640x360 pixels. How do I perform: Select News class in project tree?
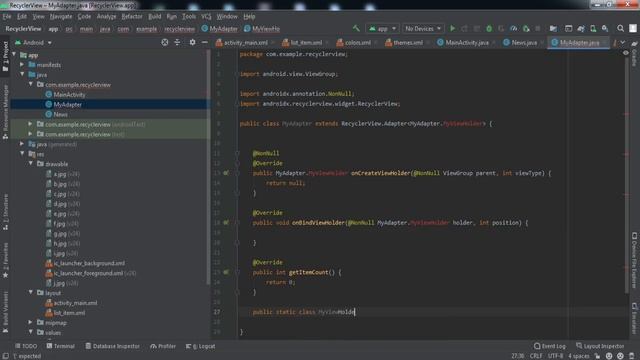[x=60, y=114]
